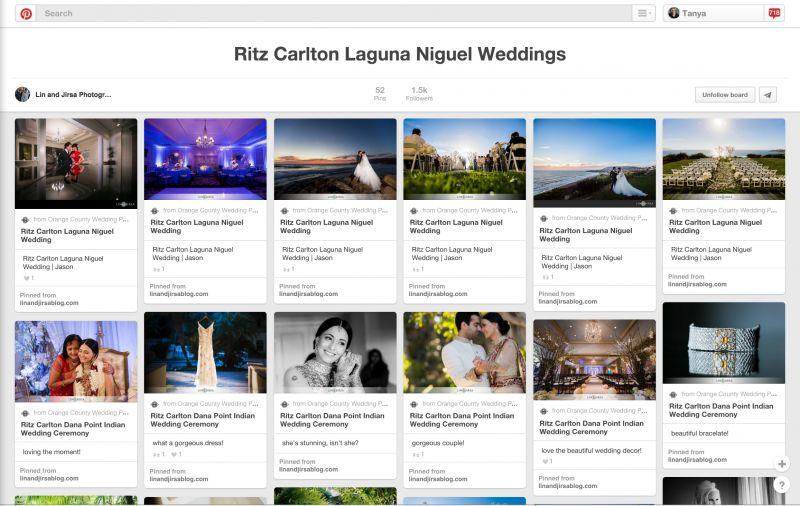Click the repin count under dress pin

(x=158, y=454)
